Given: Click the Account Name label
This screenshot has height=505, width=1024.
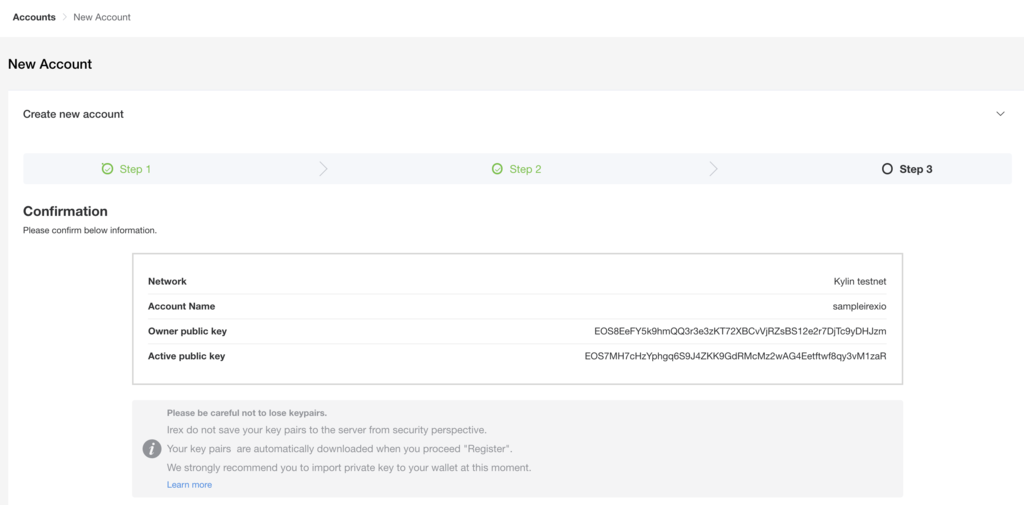Looking at the screenshot, I should [x=182, y=306].
